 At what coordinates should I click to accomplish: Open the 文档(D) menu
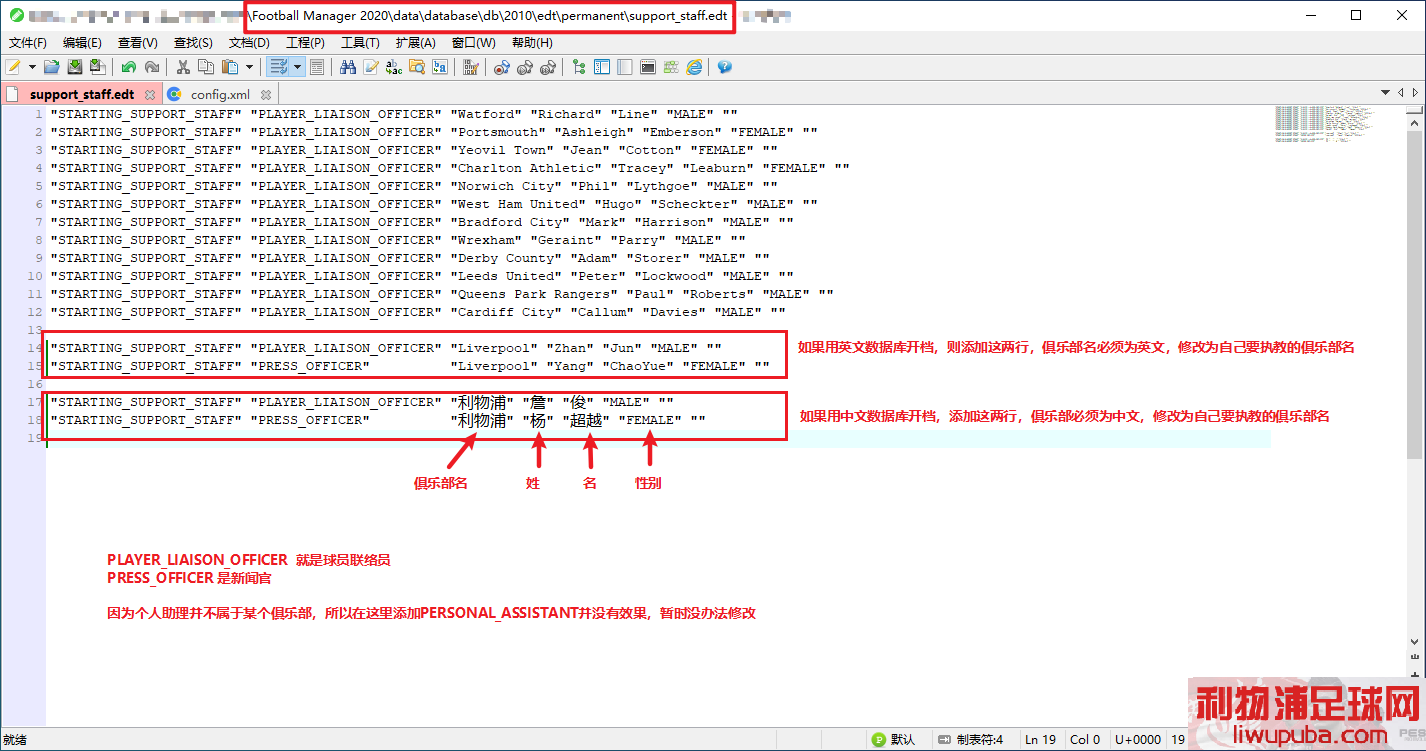249,43
